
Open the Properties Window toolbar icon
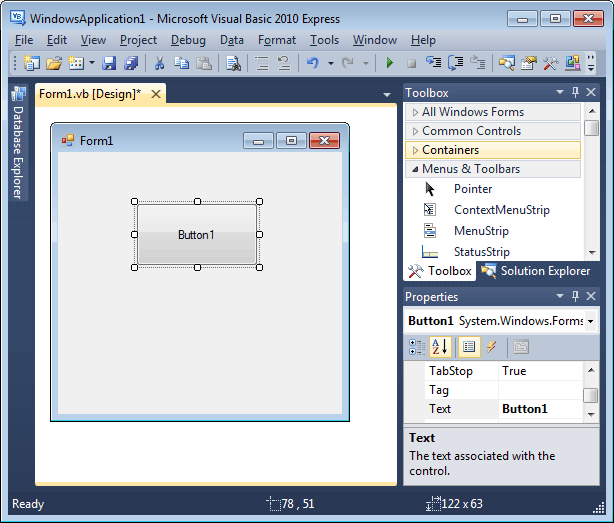tap(529, 63)
